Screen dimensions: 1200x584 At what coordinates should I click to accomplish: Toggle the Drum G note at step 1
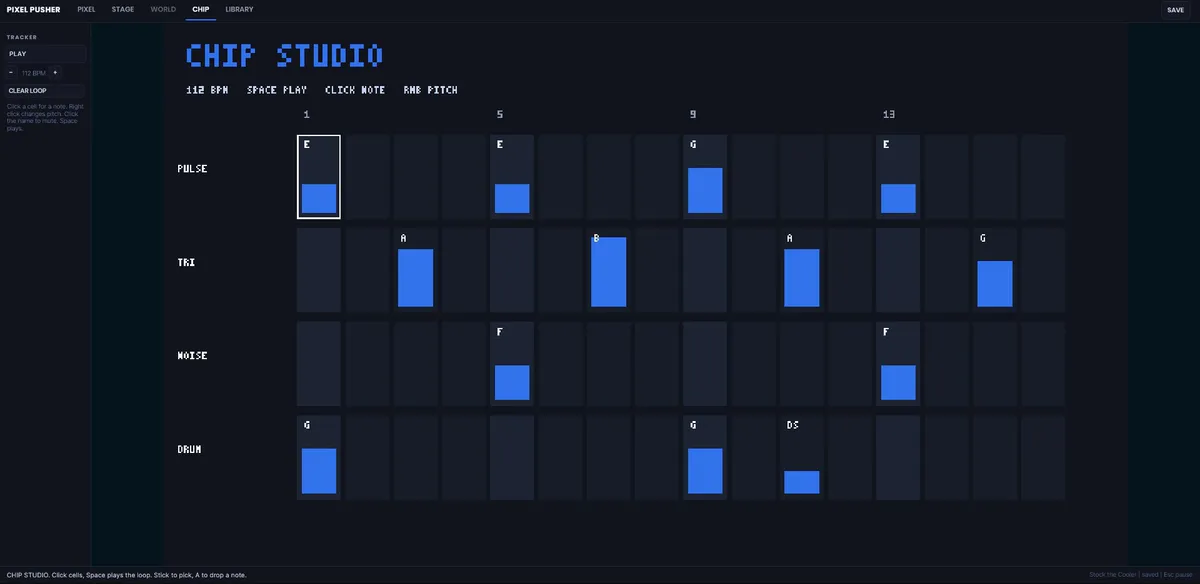pos(319,457)
